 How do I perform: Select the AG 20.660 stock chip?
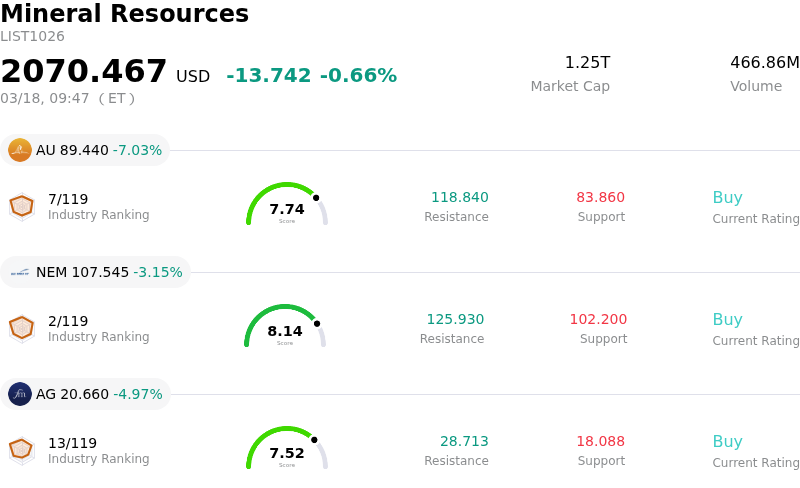pos(85,394)
